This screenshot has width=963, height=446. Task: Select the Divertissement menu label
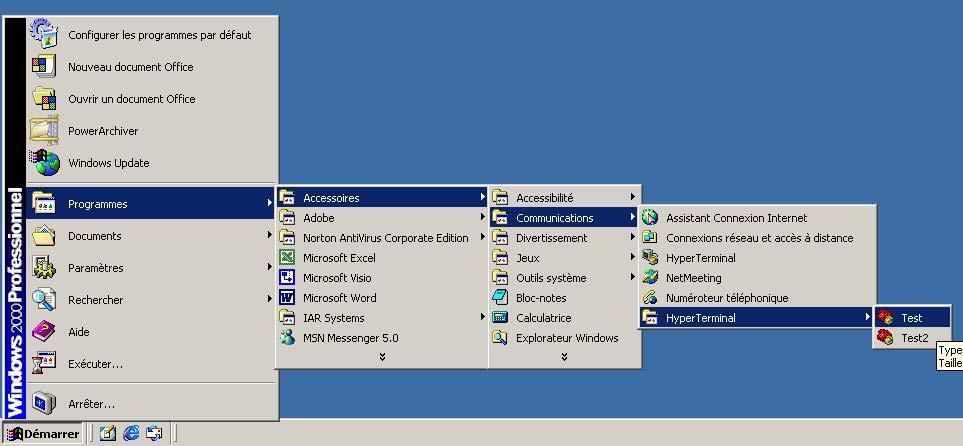point(552,238)
